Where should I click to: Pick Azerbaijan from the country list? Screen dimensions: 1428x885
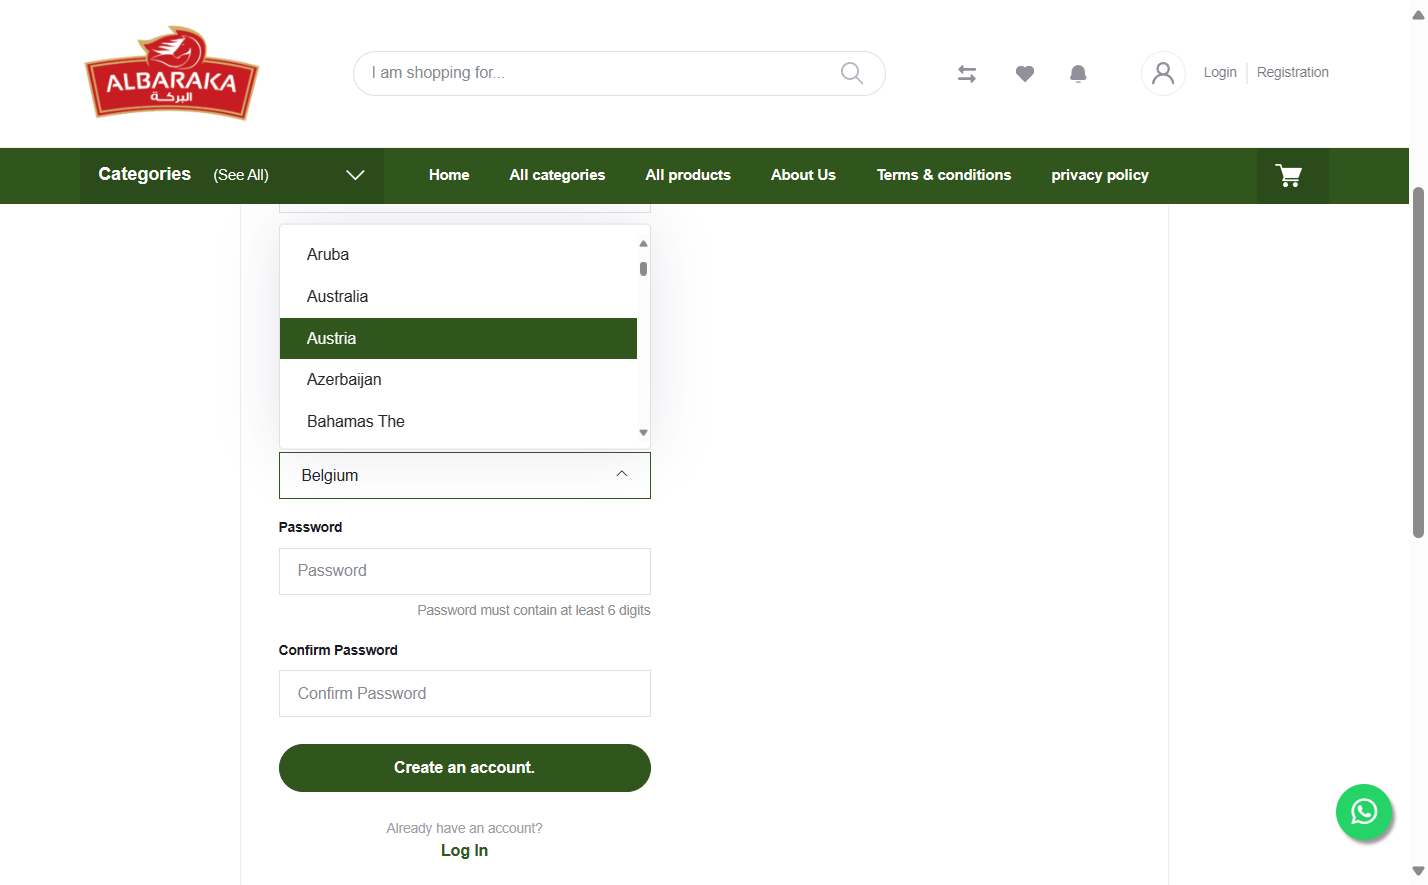pos(458,380)
